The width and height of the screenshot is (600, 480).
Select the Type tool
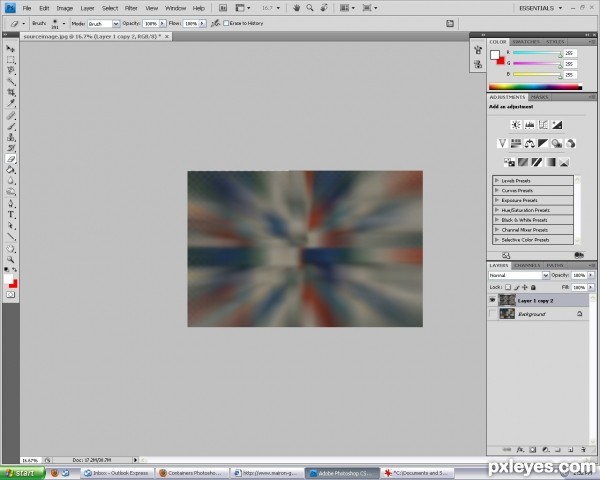(11, 215)
